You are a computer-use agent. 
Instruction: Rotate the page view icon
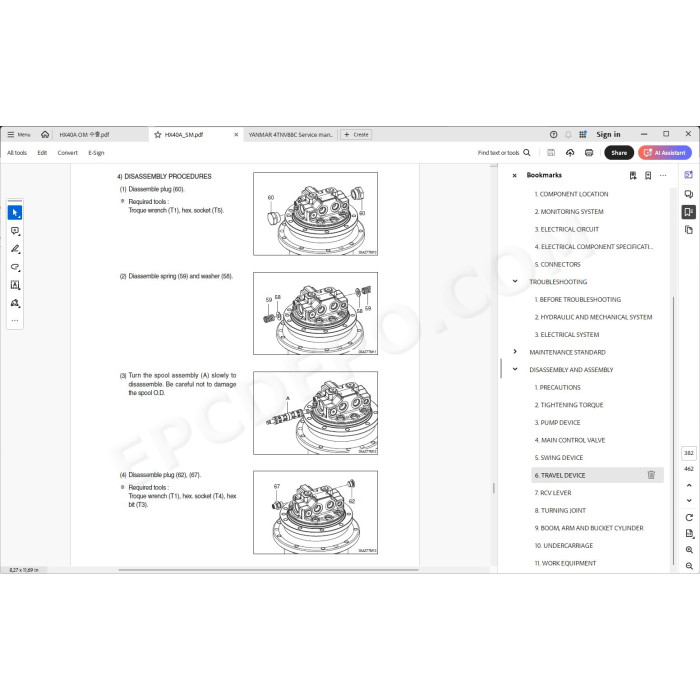(x=689, y=517)
